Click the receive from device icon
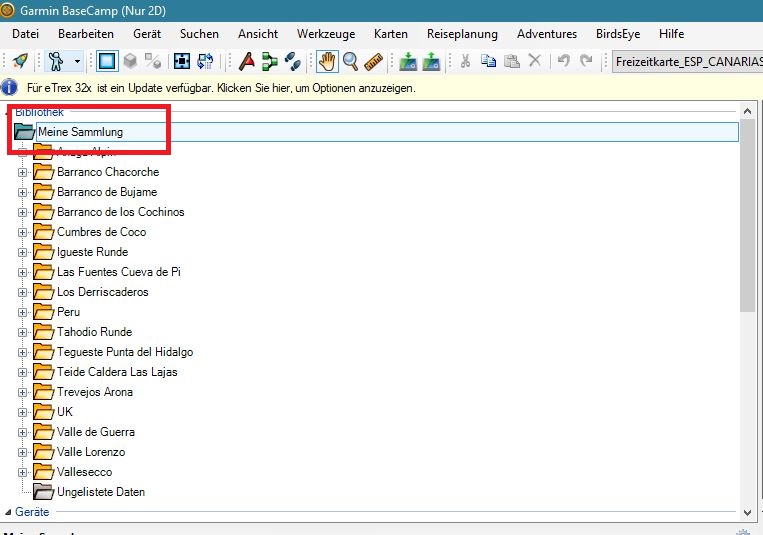Image resolution: width=763 pixels, height=535 pixels. point(431,61)
